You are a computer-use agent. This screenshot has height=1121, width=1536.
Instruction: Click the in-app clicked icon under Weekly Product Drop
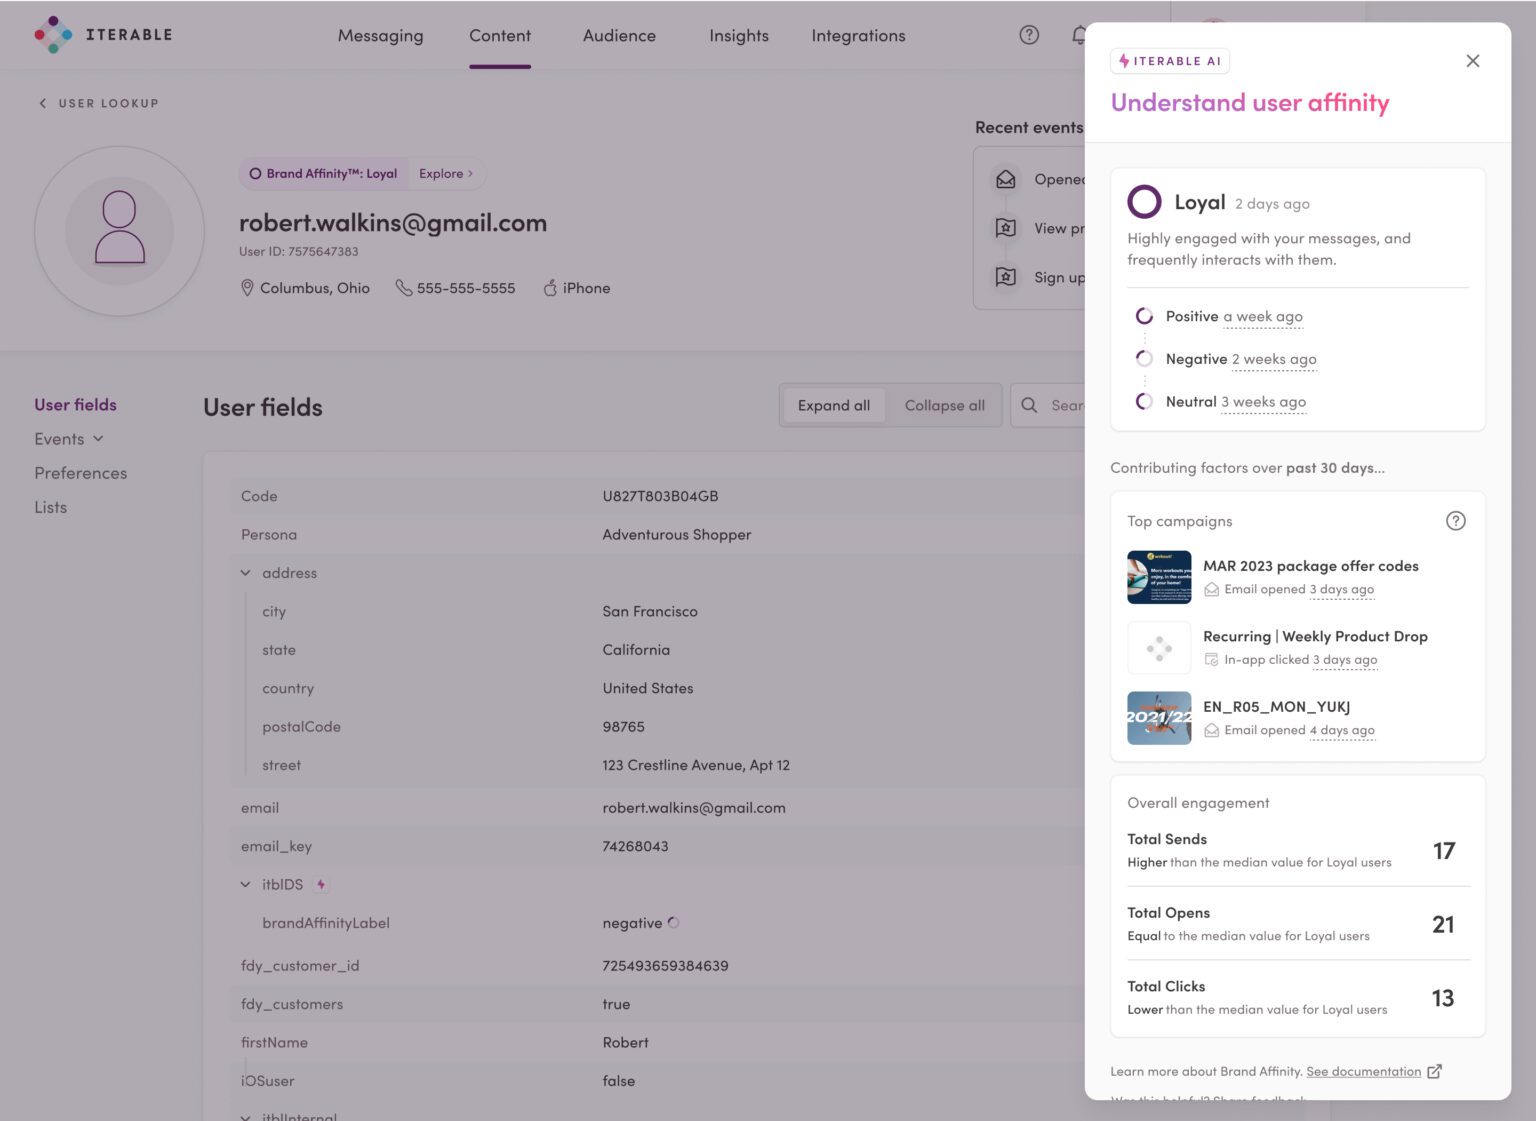pyautogui.click(x=1211, y=660)
